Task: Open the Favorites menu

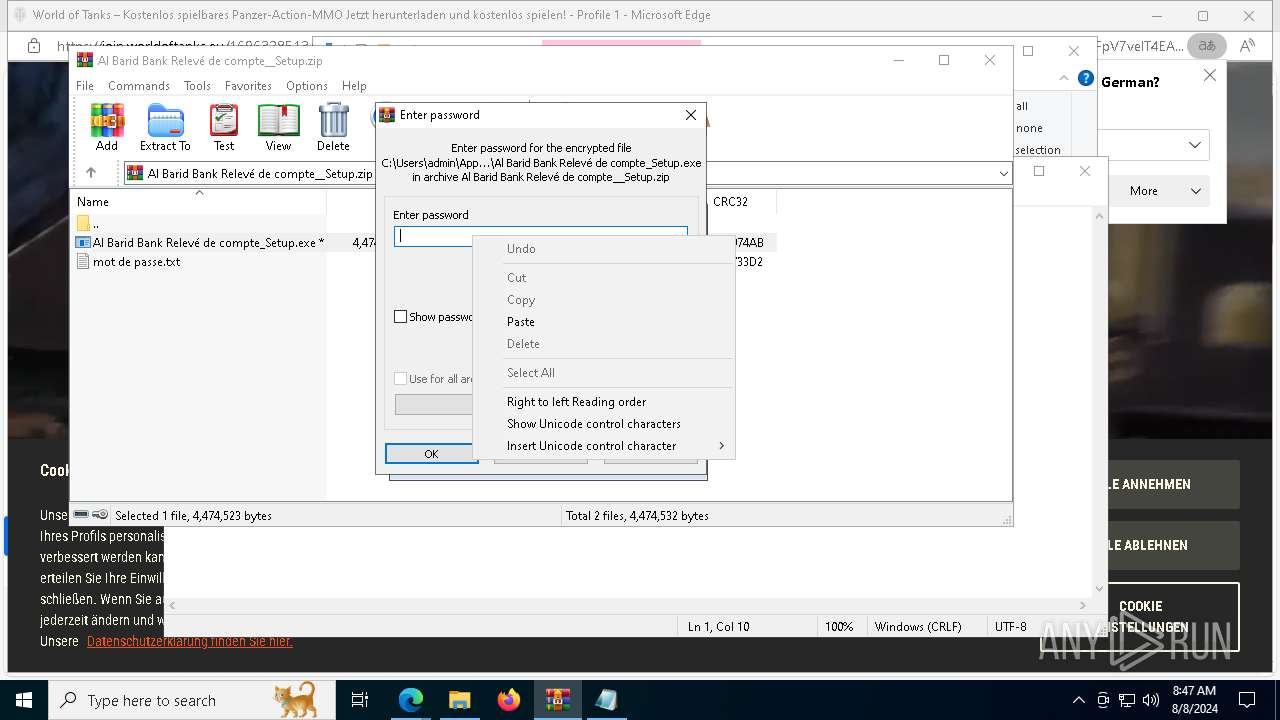Action: coord(248,86)
